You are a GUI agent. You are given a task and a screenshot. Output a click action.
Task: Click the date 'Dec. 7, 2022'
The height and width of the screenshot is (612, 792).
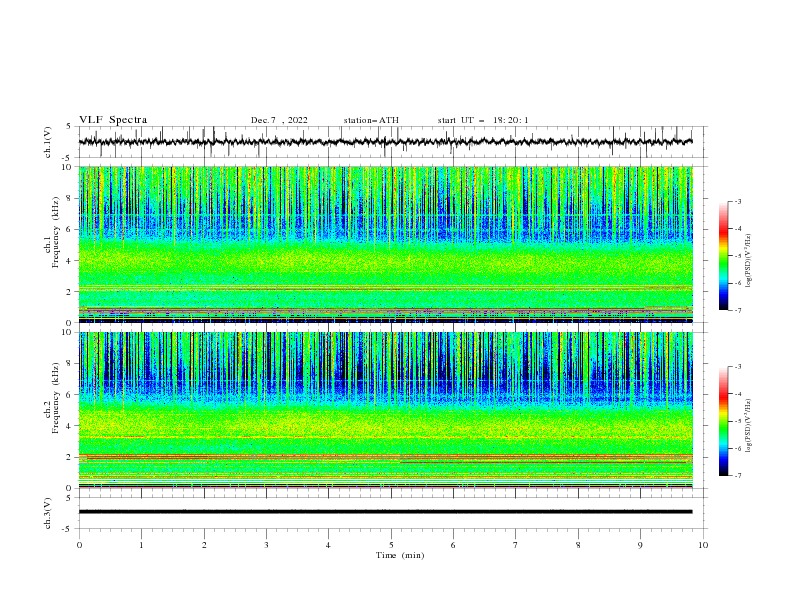click(x=279, y=120)
